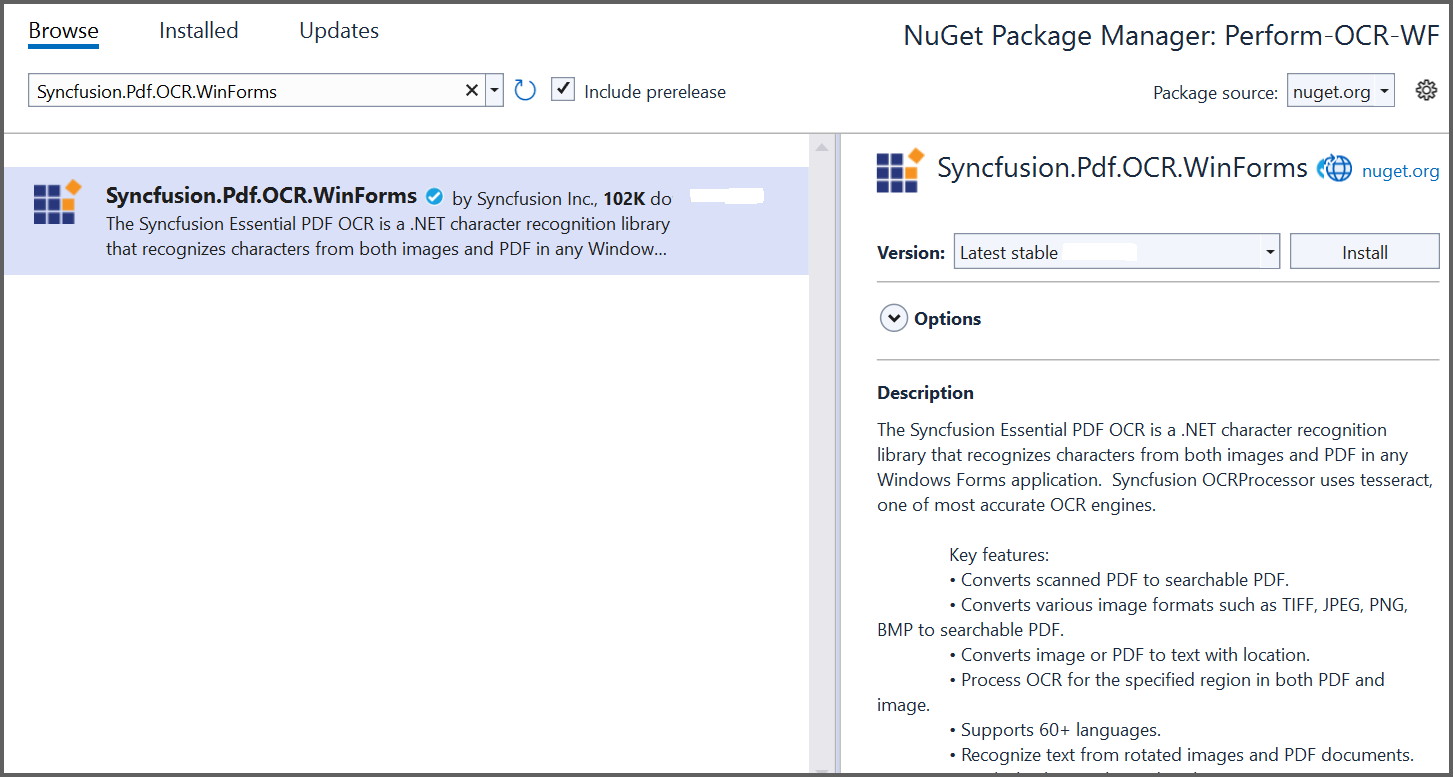Toggle Include prerelease checkbox
The image size is (1453, 777).
pyautogui.click(x=563, y=90)
